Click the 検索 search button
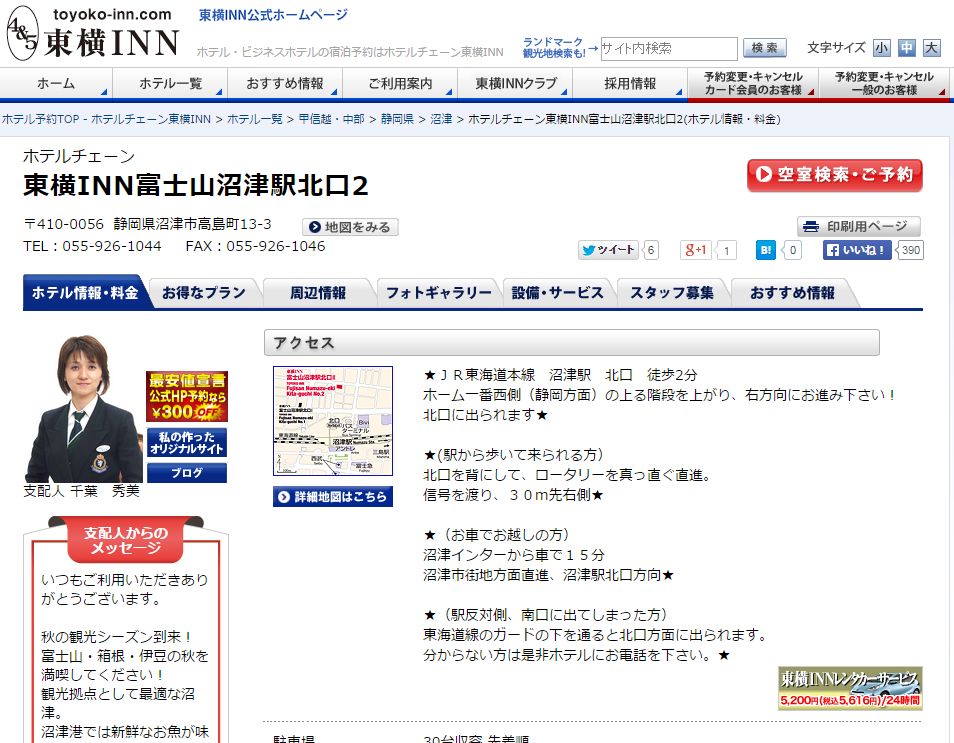Viewport: 954px width, 743px height. (x=765, y=48)
